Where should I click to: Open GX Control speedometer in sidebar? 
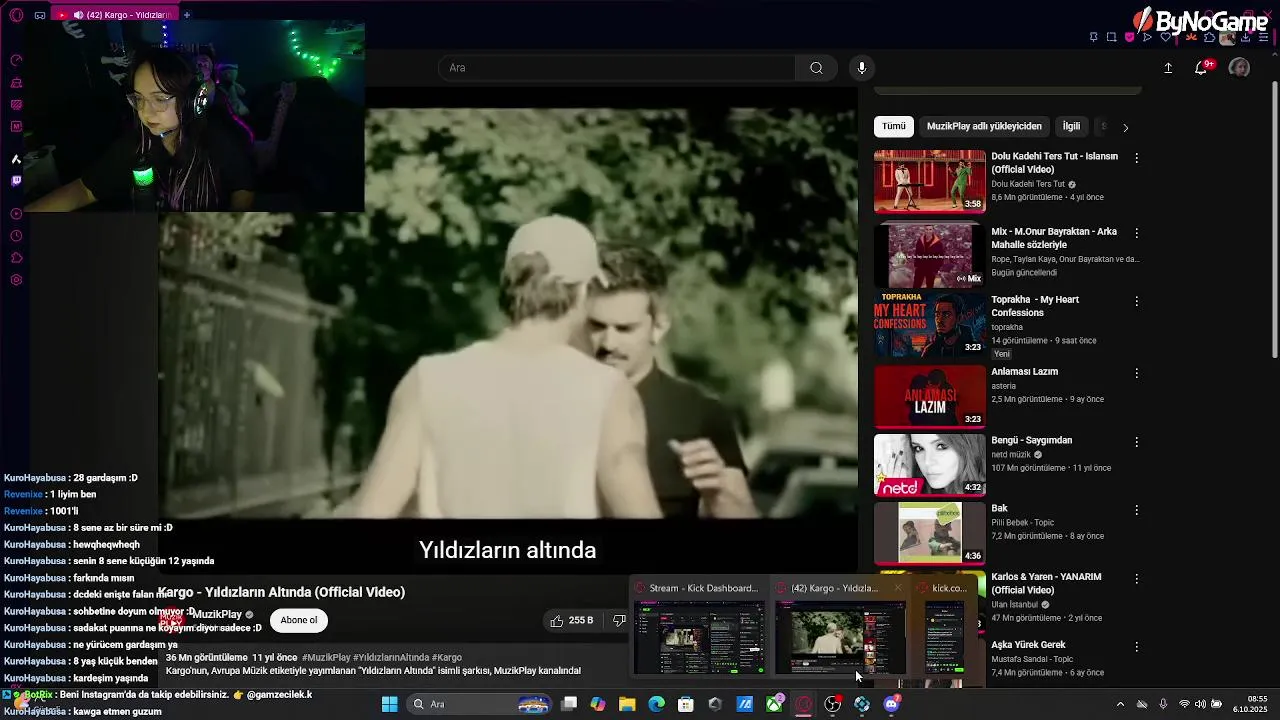pyautogui.click(x=16, y=61)
